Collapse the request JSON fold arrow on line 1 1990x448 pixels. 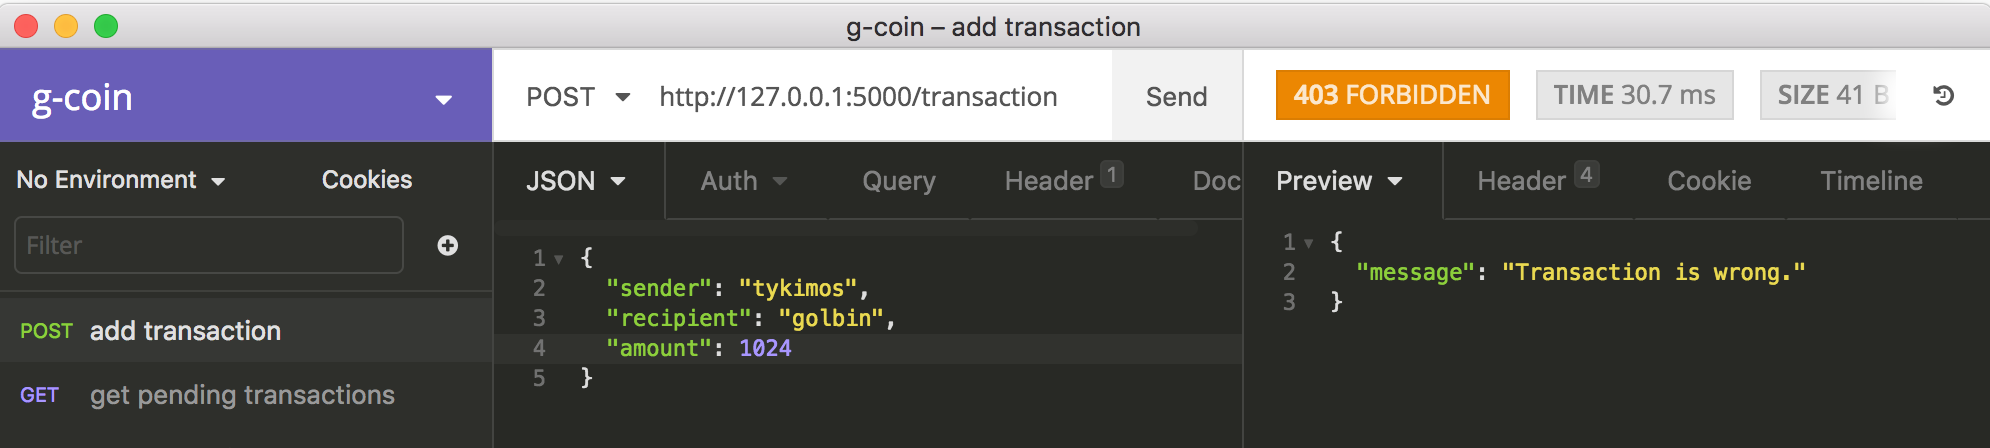tap(559, 259)
